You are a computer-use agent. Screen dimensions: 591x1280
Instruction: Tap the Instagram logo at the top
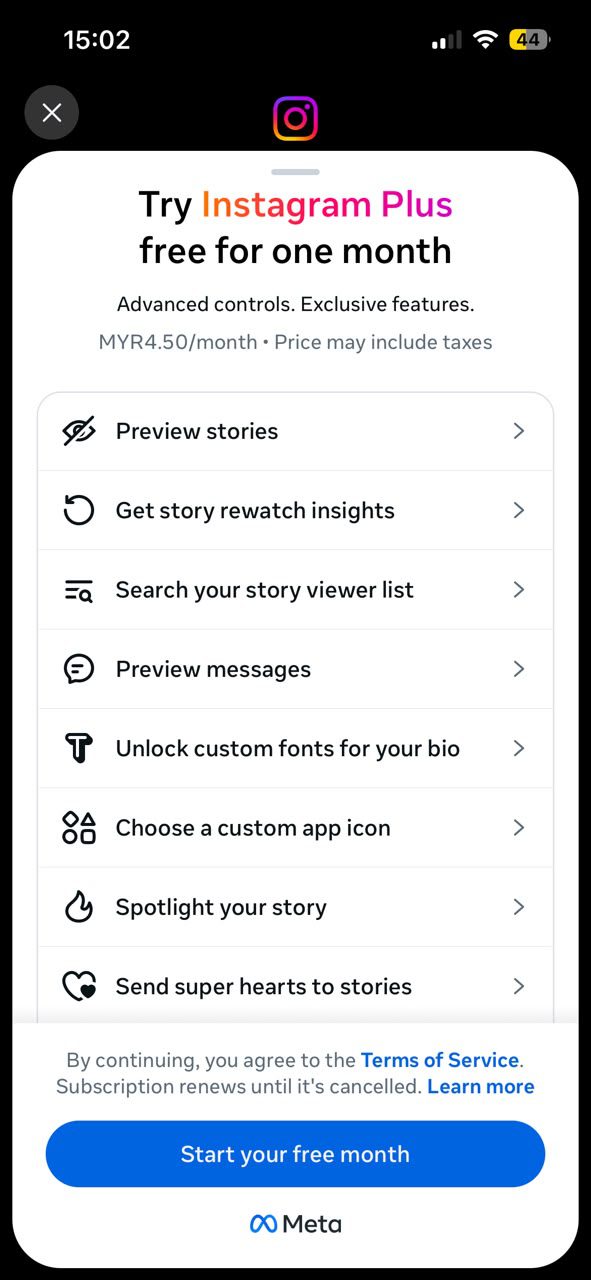pos(295,119)
